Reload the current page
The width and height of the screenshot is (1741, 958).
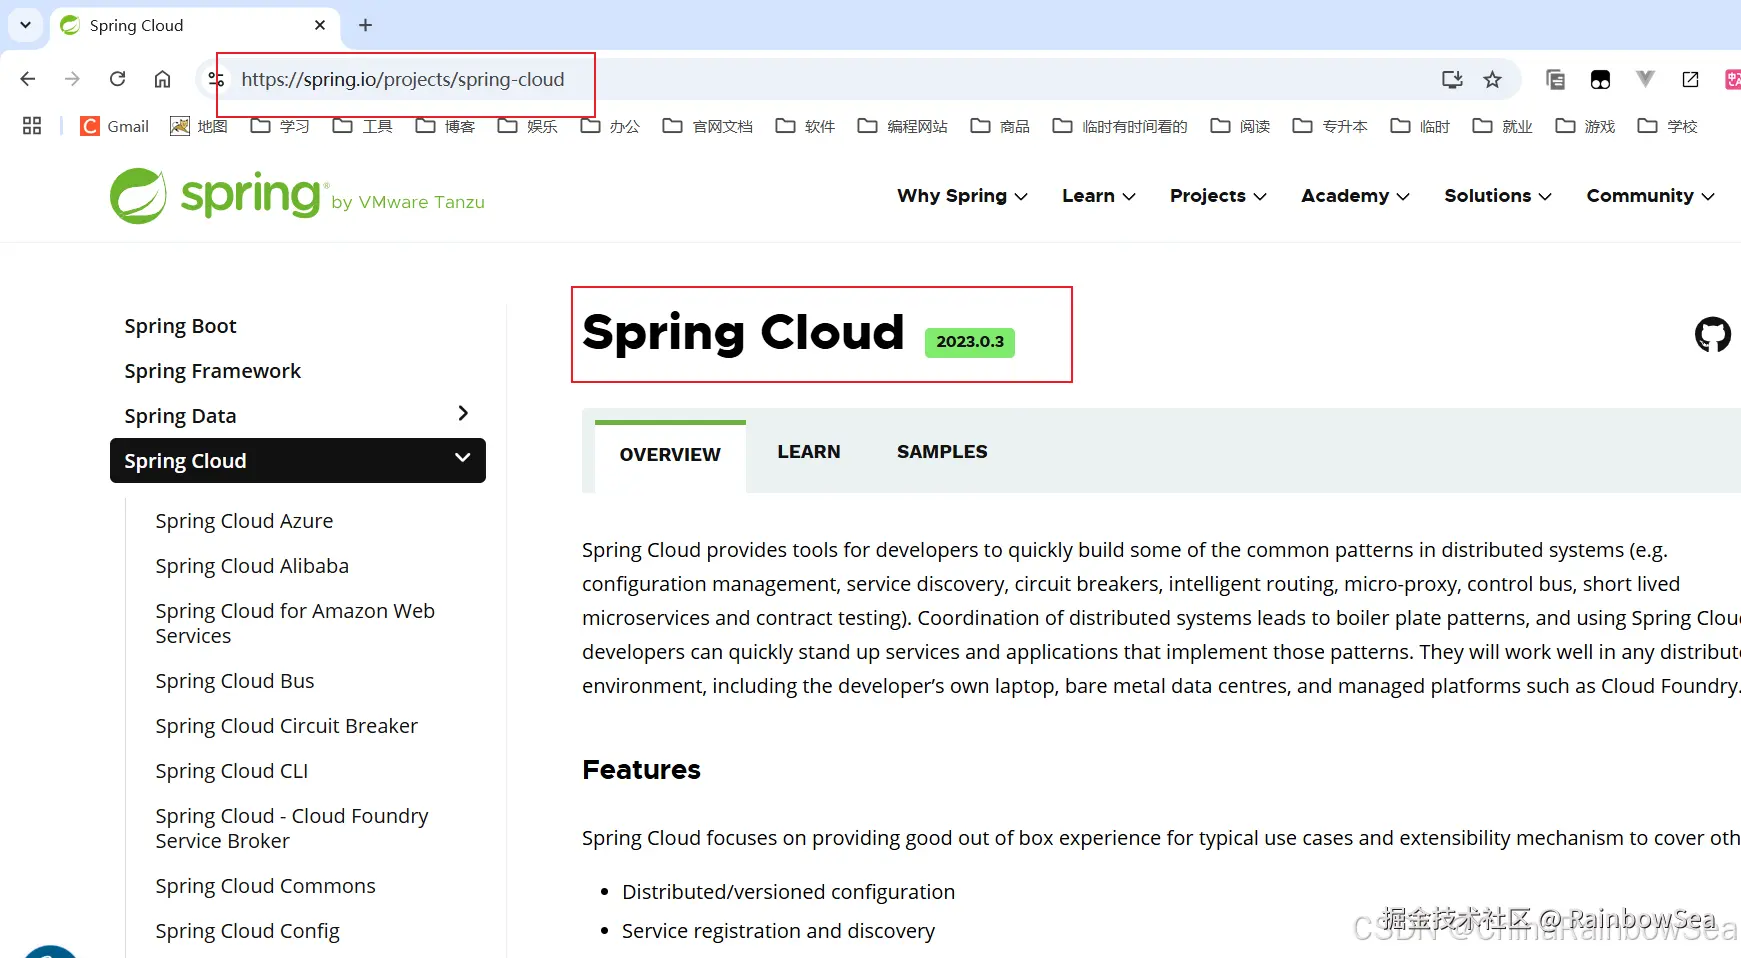click(117, 79)
